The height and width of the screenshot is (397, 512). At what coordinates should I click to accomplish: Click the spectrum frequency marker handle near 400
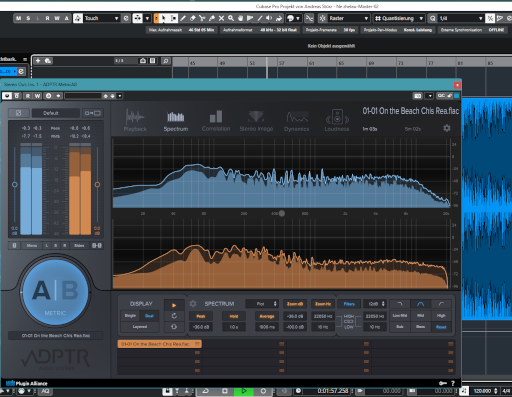coord(282,213)
